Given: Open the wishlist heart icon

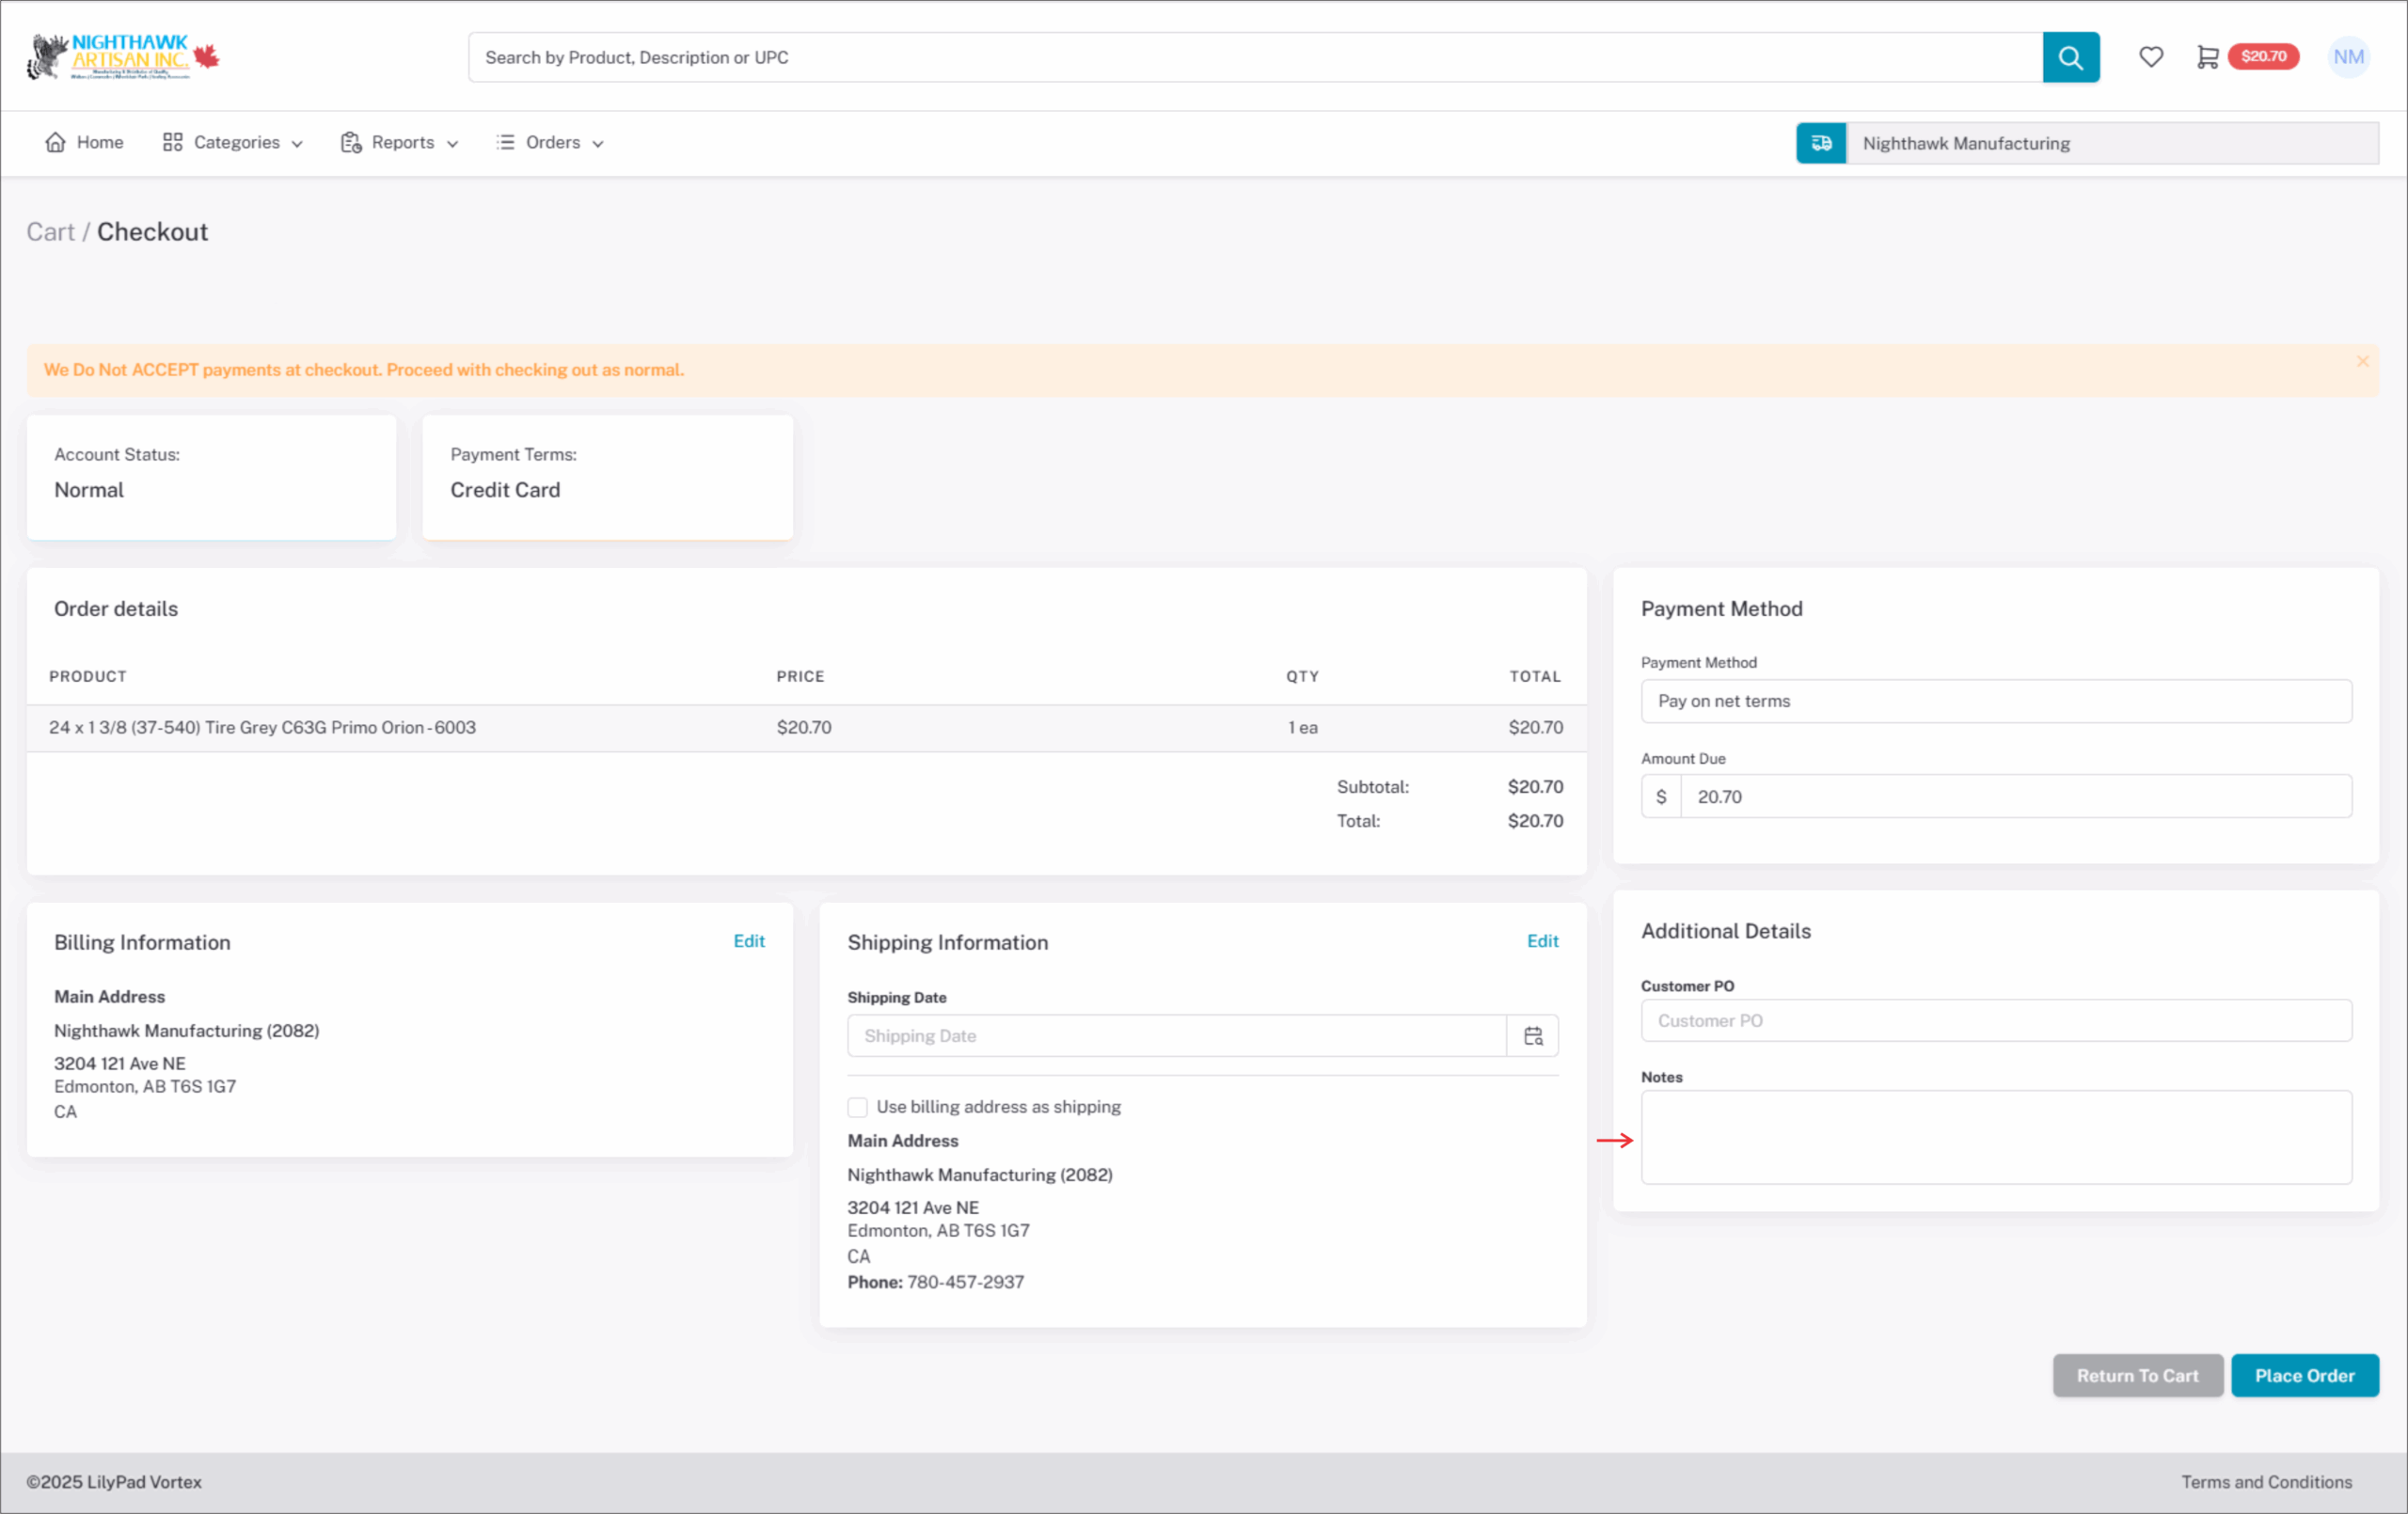Looking at the screenshot, I should pos(2151,57).
